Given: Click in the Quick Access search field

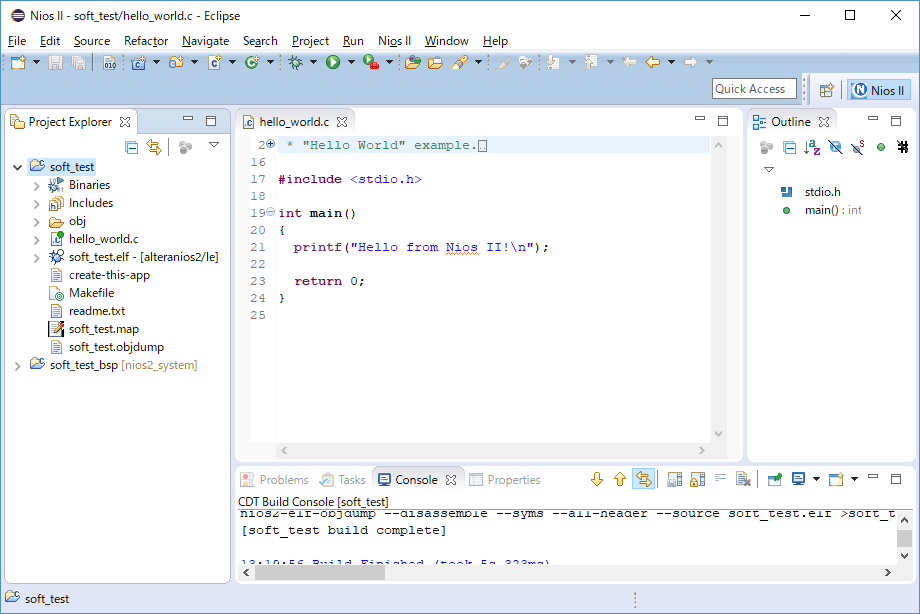Looking at the screenshot, I should pyautogui.click(x=753, y=89).
